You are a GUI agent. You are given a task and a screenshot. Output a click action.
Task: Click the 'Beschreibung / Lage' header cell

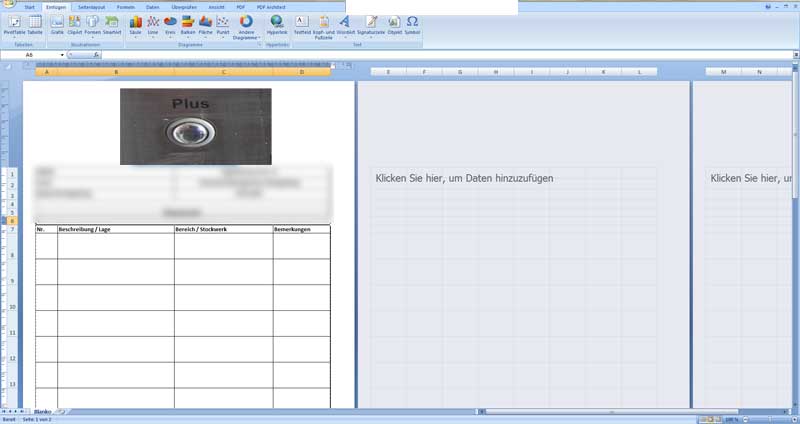116,229
